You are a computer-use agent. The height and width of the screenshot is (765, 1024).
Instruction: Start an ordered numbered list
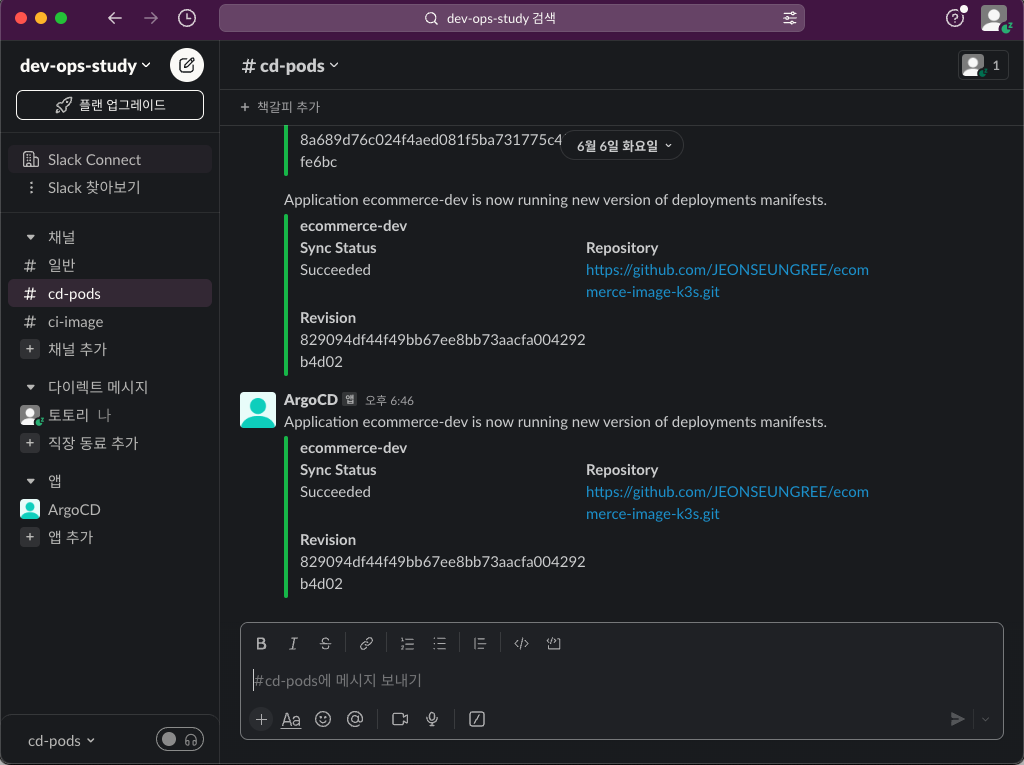[408, 643]
